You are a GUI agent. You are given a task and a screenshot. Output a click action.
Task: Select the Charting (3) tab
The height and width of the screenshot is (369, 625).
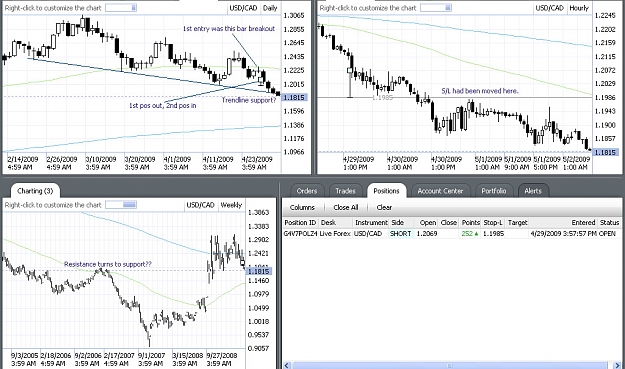(x=35, y=191)
